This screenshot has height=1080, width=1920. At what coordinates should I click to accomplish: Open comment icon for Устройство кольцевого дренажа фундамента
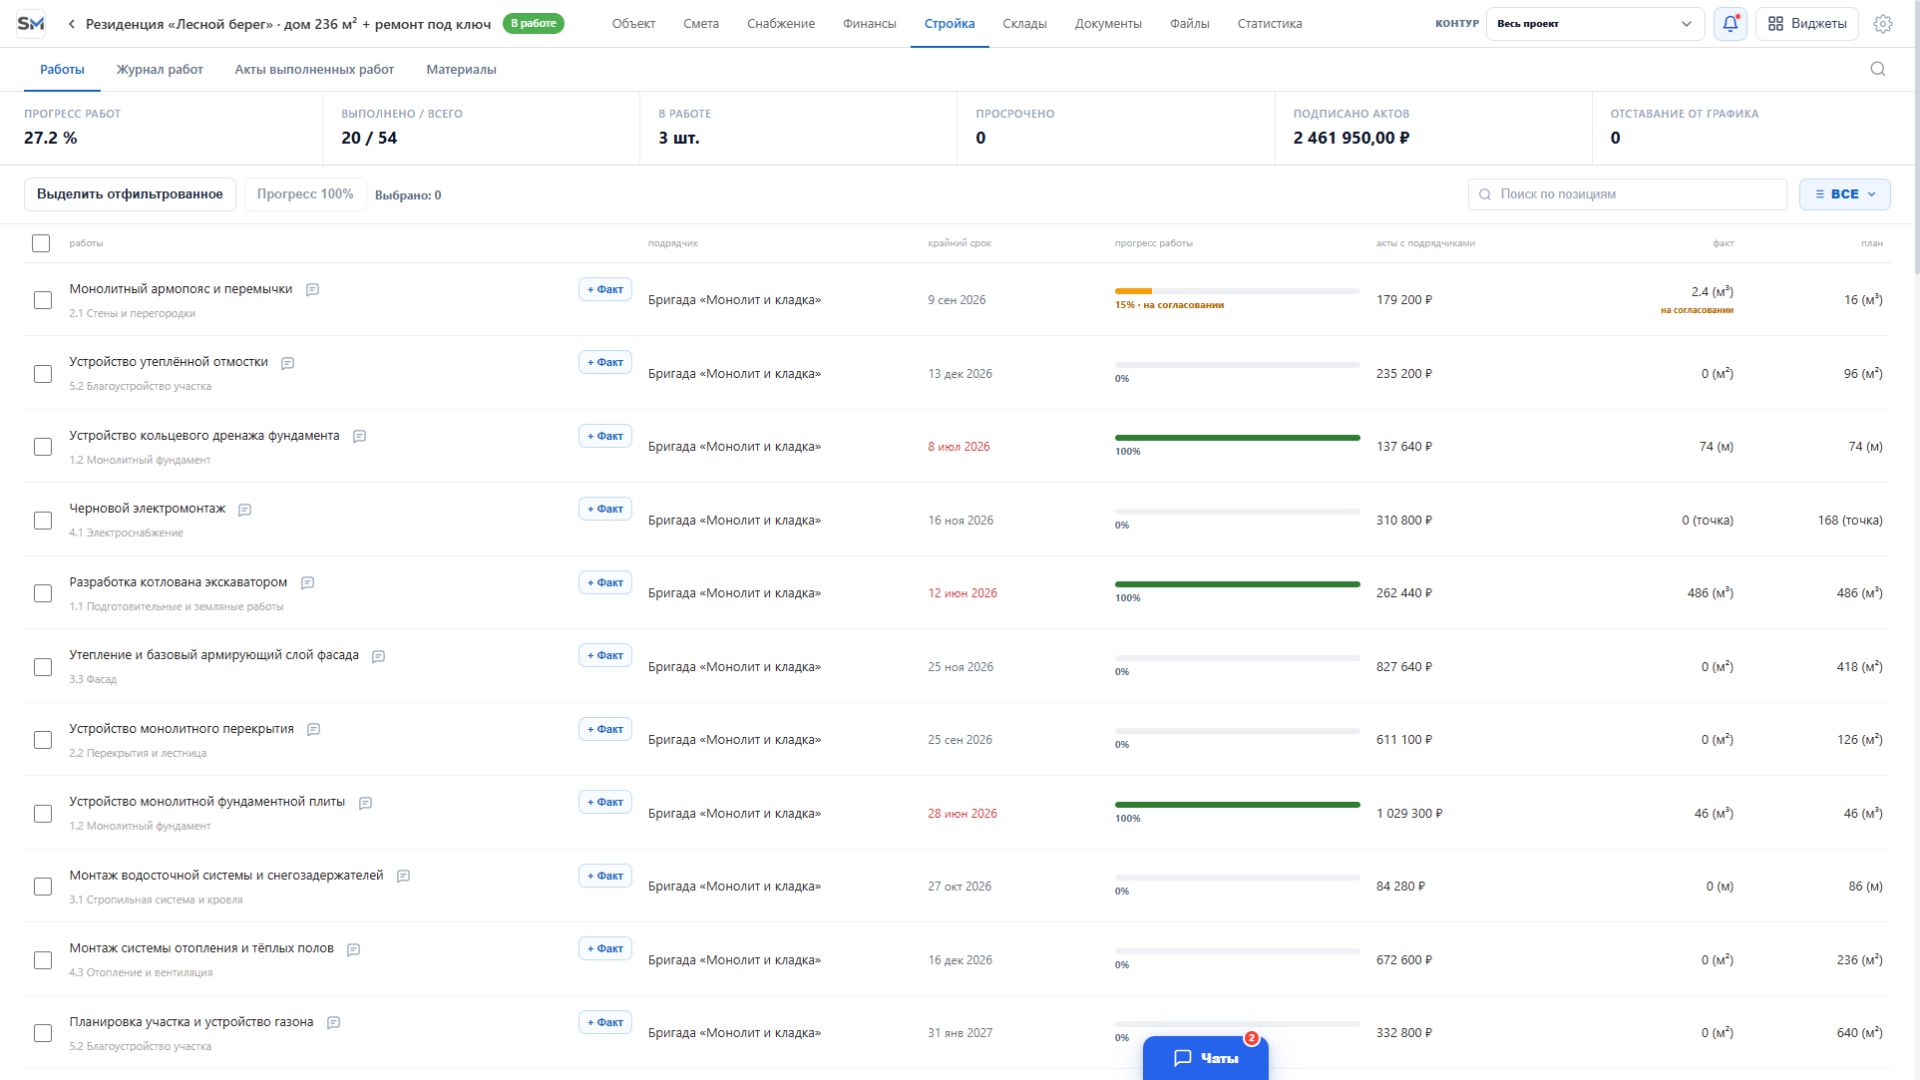(359, 436)
